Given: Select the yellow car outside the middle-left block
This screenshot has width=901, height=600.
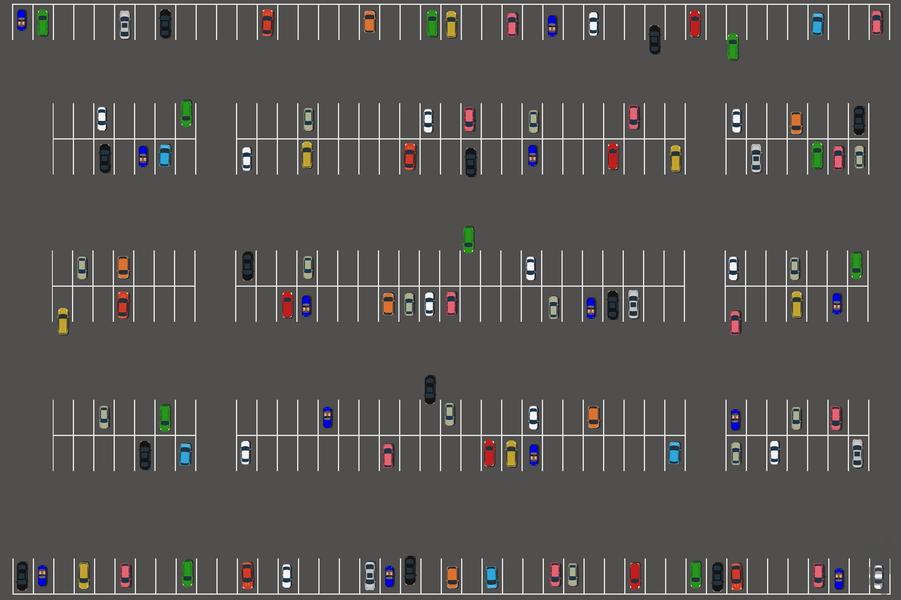Looking at the screenshot, I should (63, 321).
